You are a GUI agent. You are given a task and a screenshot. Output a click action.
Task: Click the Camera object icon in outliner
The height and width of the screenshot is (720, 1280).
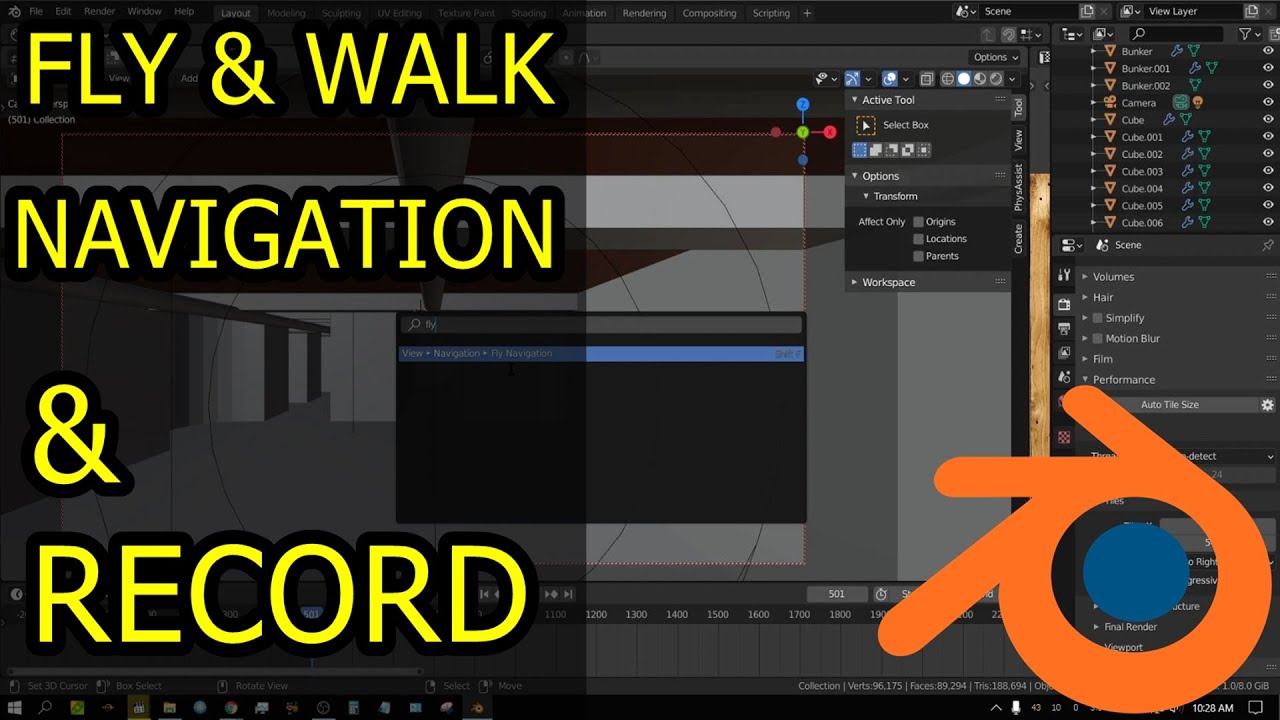tap(1109, 102)
